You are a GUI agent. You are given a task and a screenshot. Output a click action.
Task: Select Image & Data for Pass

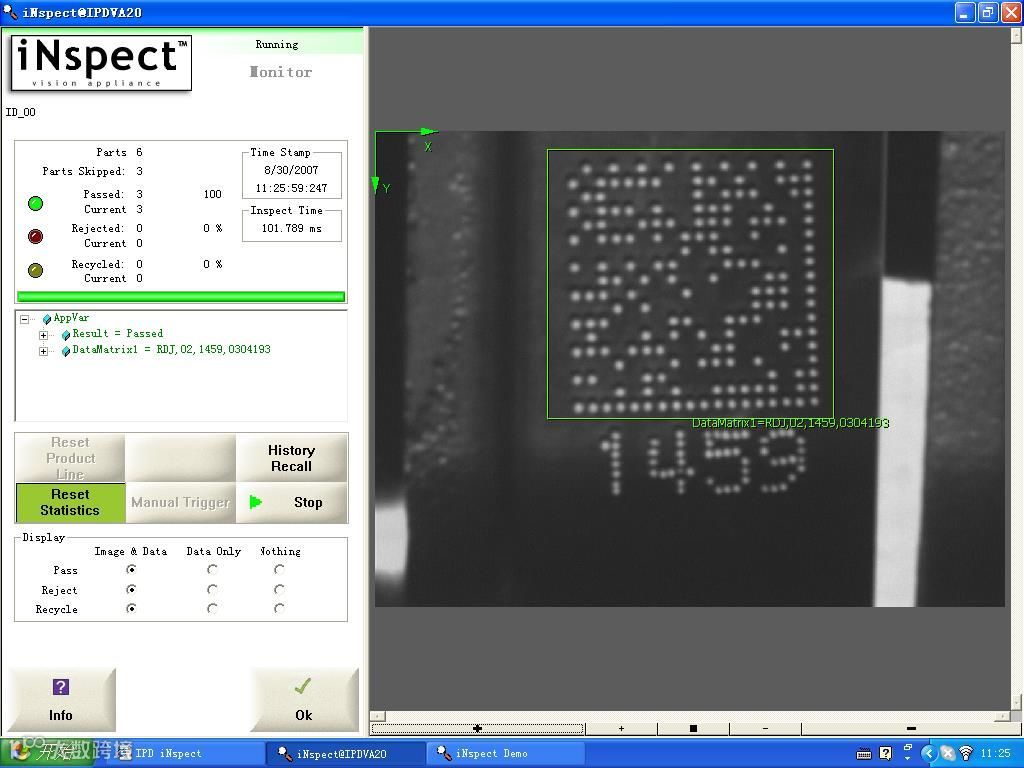(131, 569)
